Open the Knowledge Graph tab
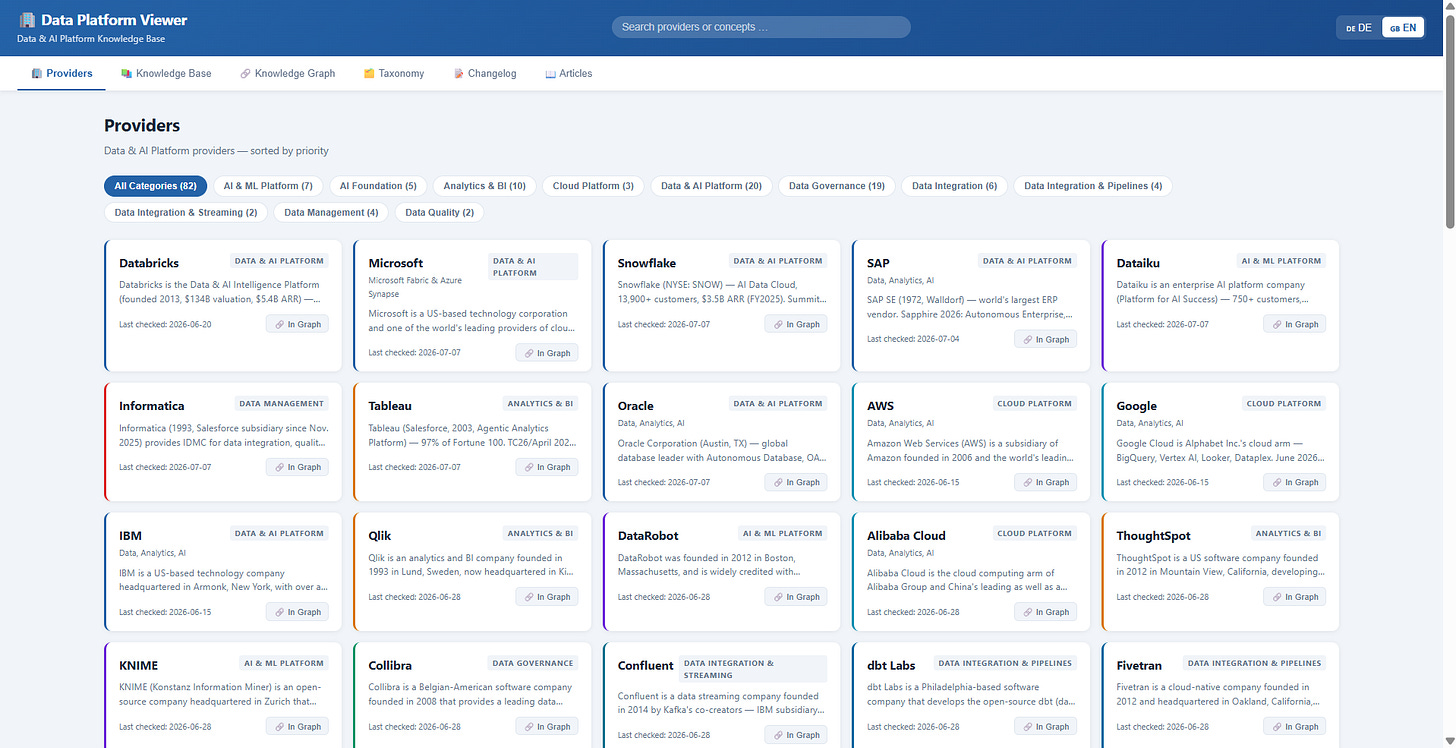Viewport: 1456px width, 748px height. coord(288,73)
